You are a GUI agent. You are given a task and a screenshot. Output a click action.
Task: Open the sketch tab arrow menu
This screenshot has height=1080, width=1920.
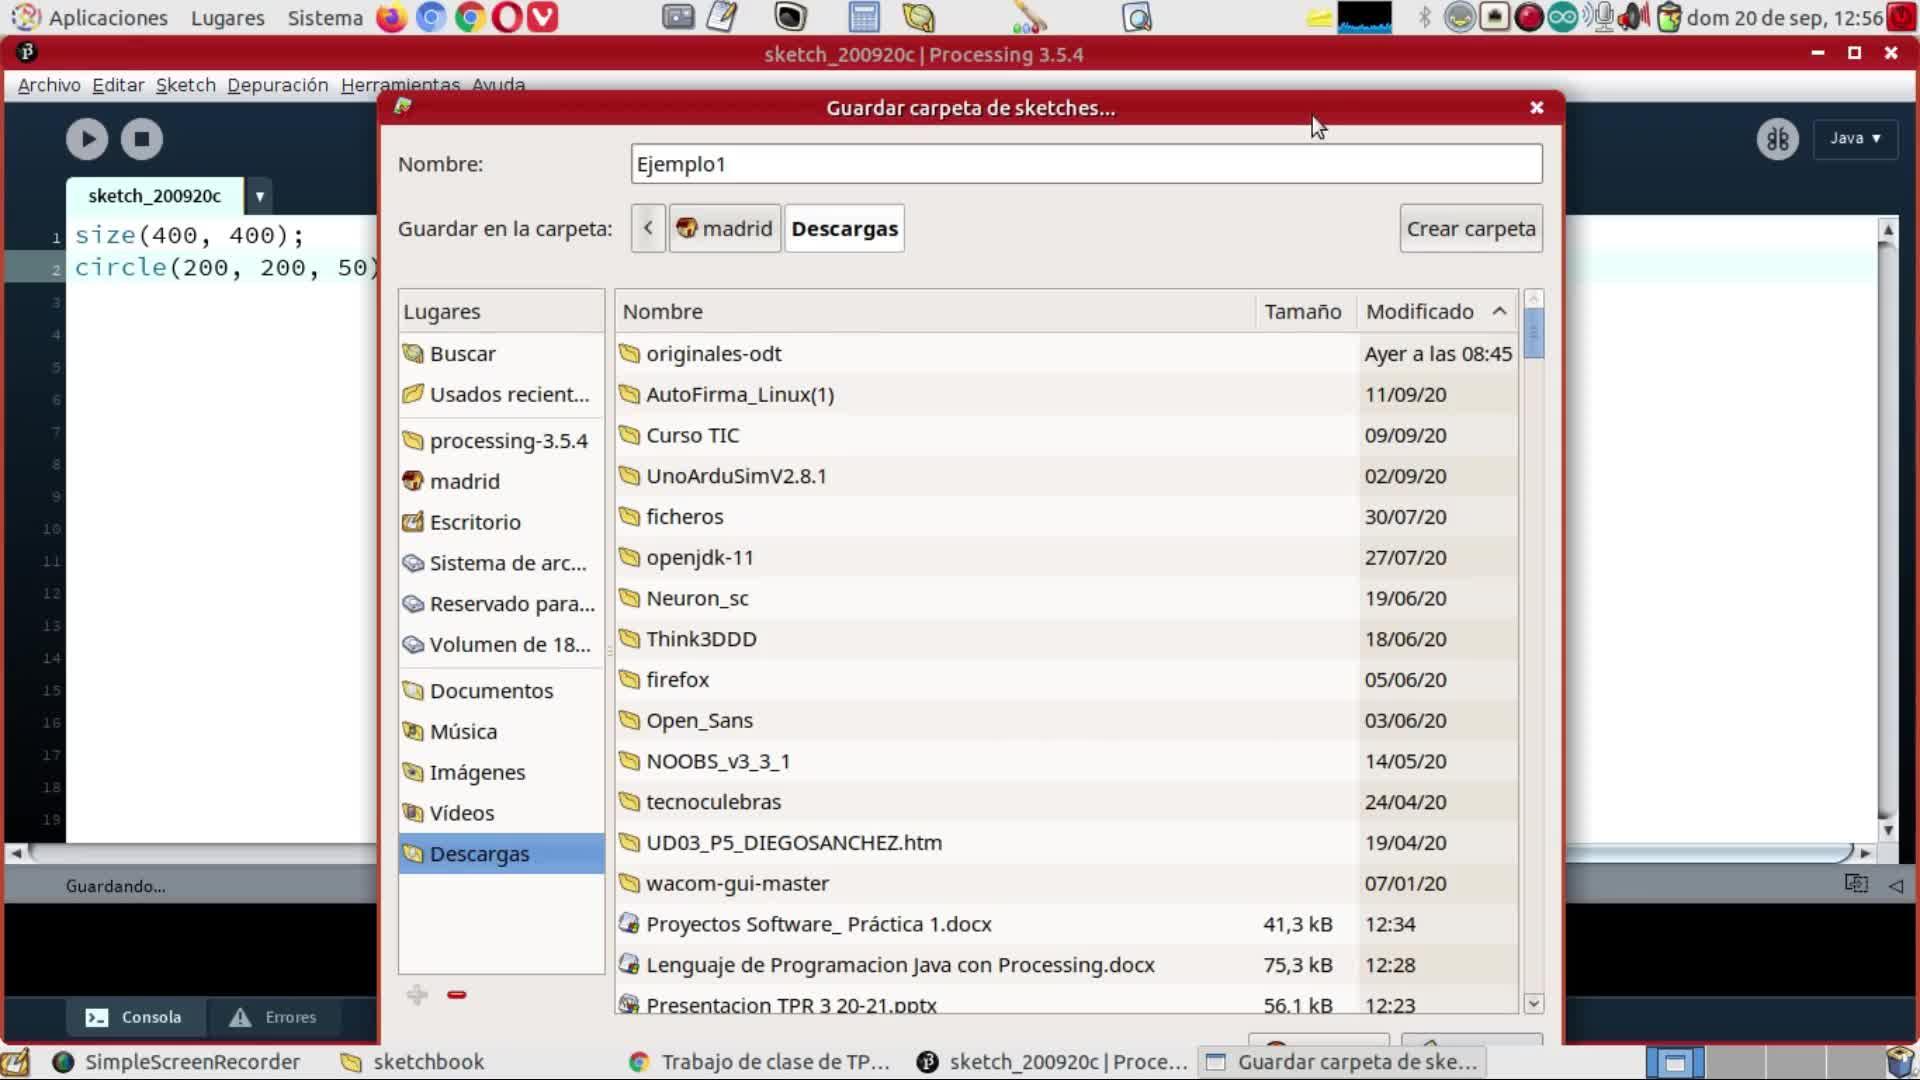click(x=259, y=196)
